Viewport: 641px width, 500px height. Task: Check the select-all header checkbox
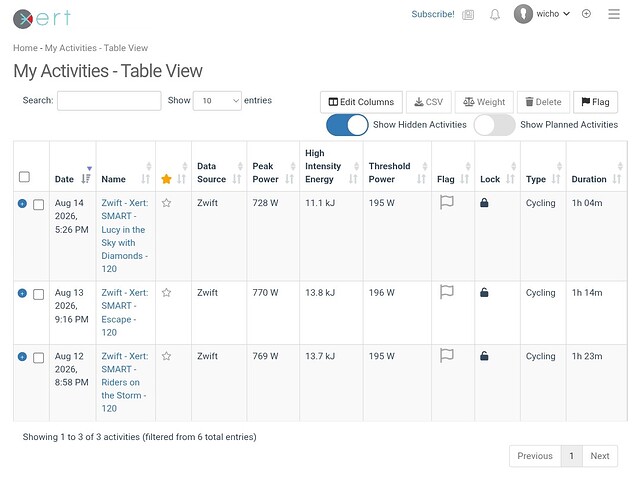coord(25,177)
